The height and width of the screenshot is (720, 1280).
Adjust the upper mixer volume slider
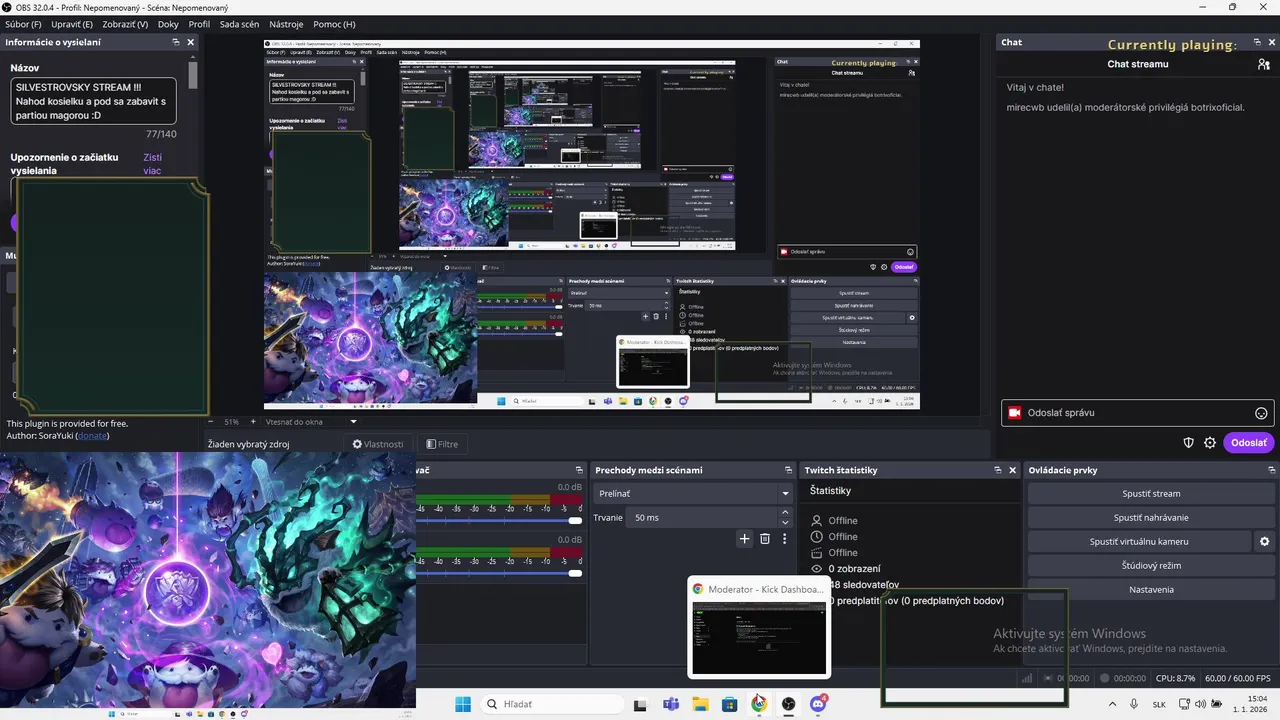(x=575, y=520)
